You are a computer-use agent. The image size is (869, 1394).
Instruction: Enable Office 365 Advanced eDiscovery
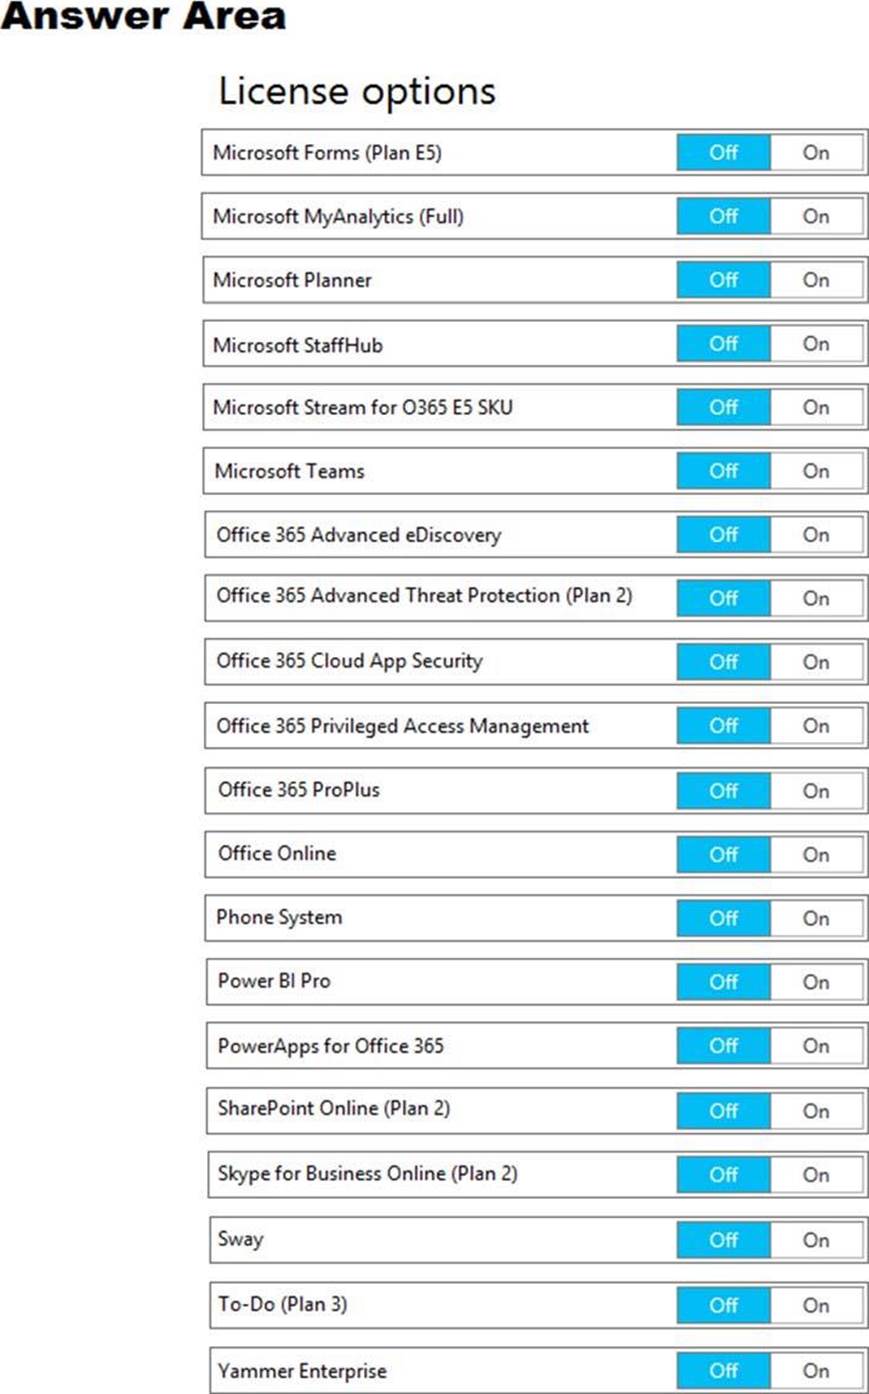(816, 535)
